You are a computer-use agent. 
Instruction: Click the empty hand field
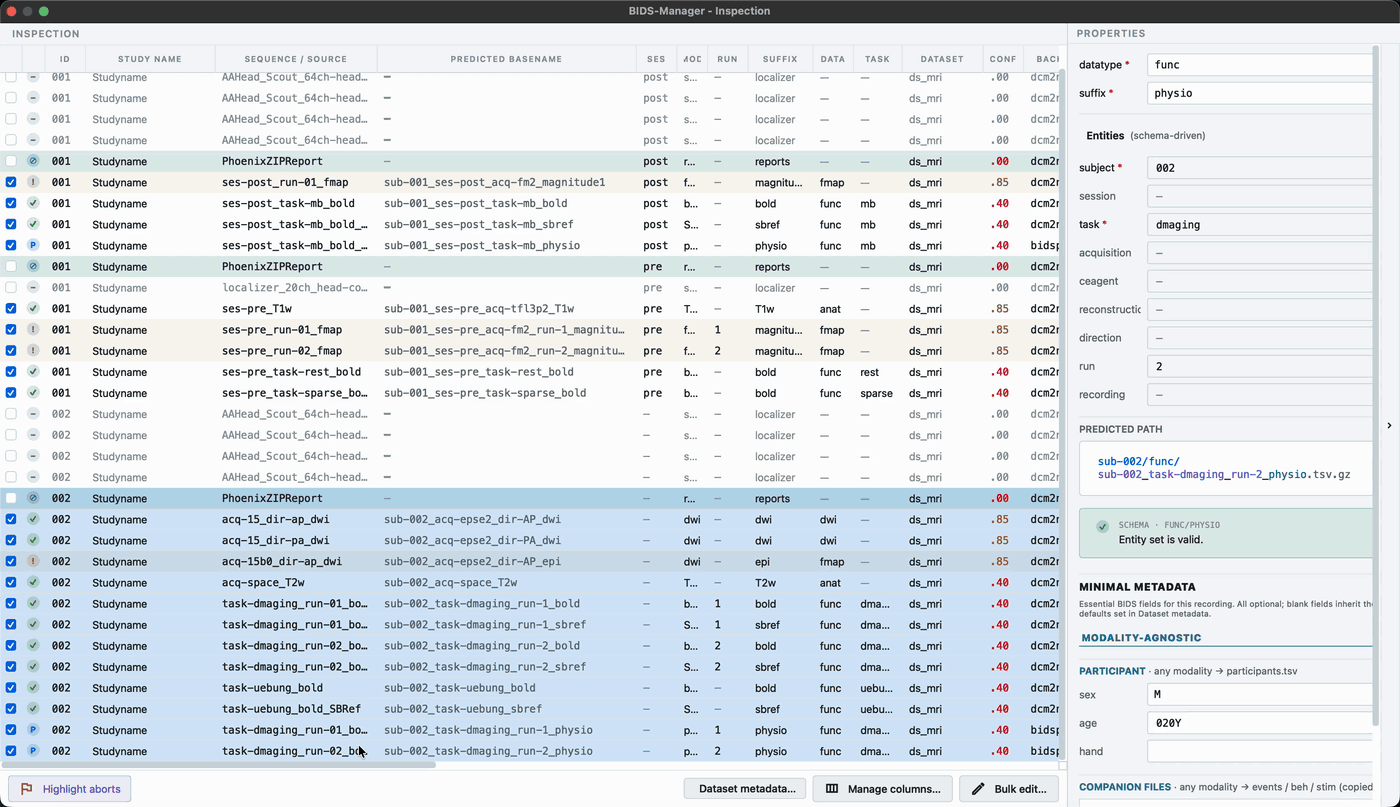pos(1261,751)
